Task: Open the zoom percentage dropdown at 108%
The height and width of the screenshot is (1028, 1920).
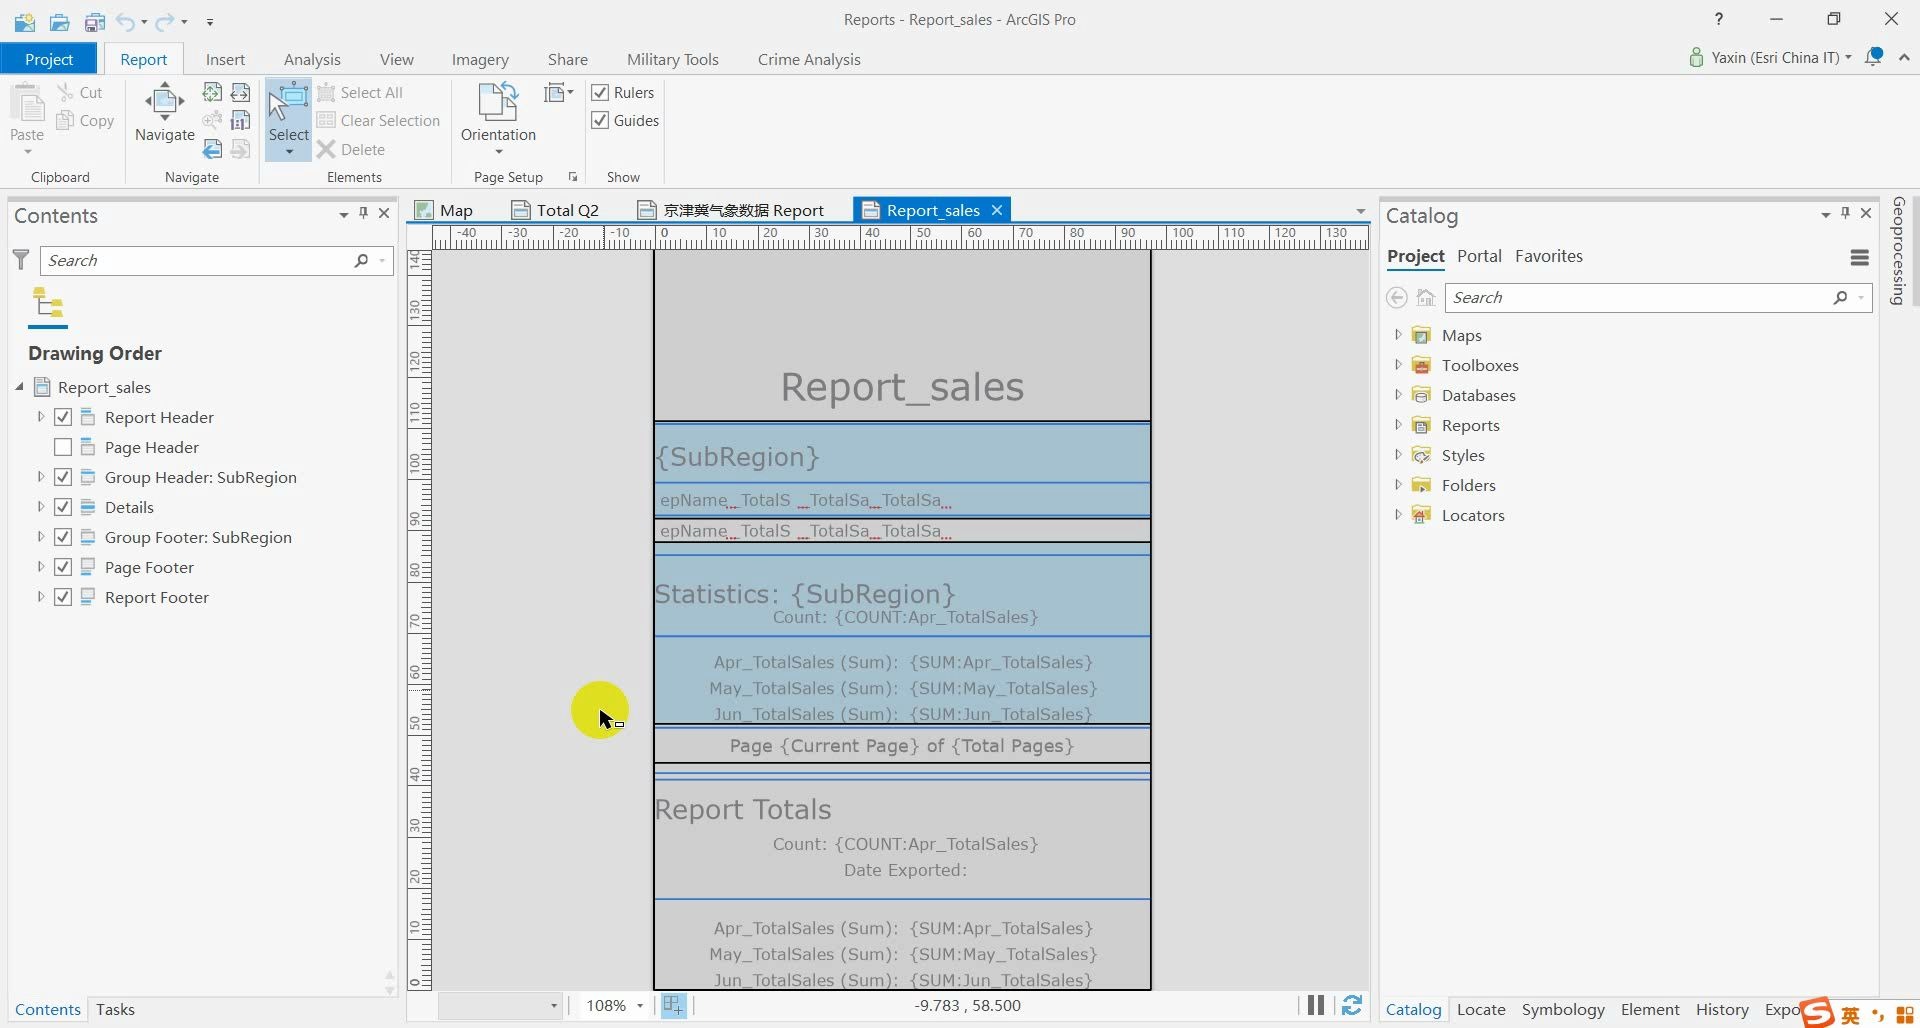Action: (x=640, y=1006)
